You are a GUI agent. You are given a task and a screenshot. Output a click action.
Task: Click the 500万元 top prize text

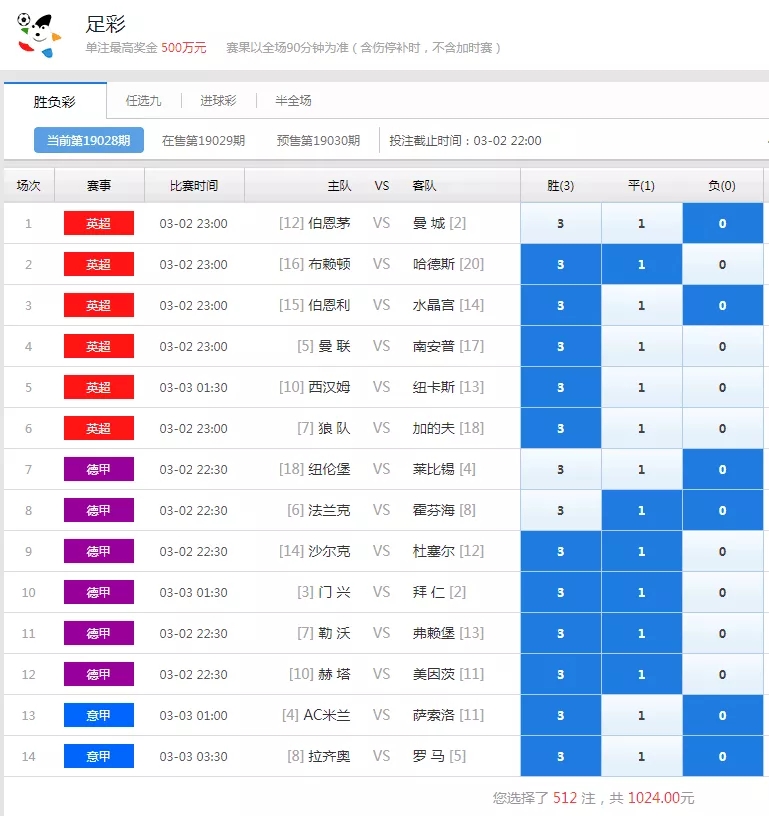(184, 48)
